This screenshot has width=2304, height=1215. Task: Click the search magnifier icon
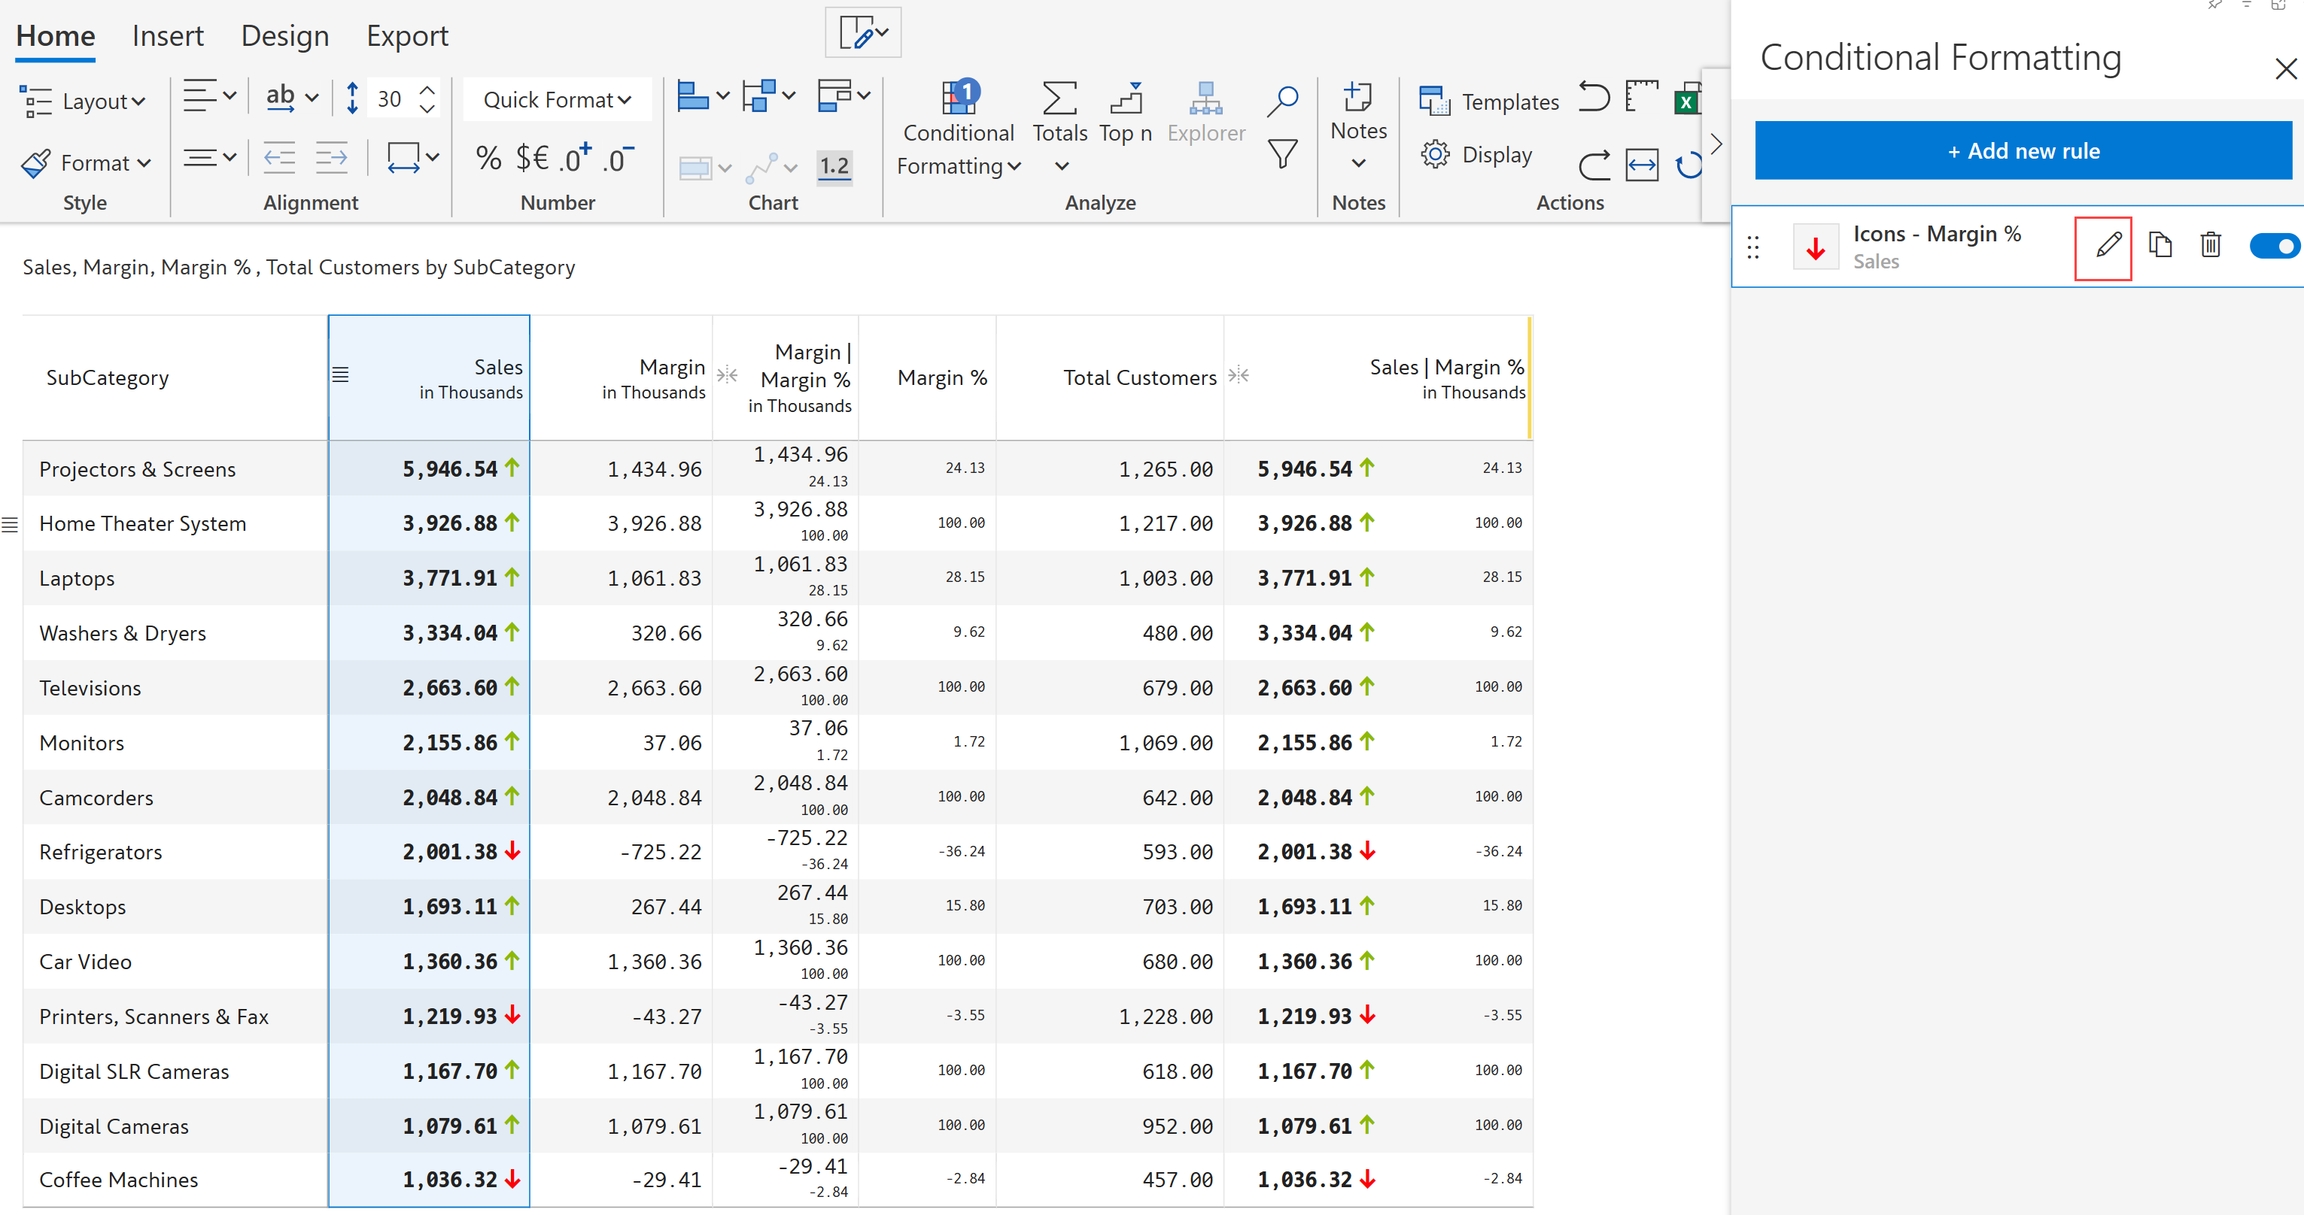pyautogui.click(x=1282, y=100)
